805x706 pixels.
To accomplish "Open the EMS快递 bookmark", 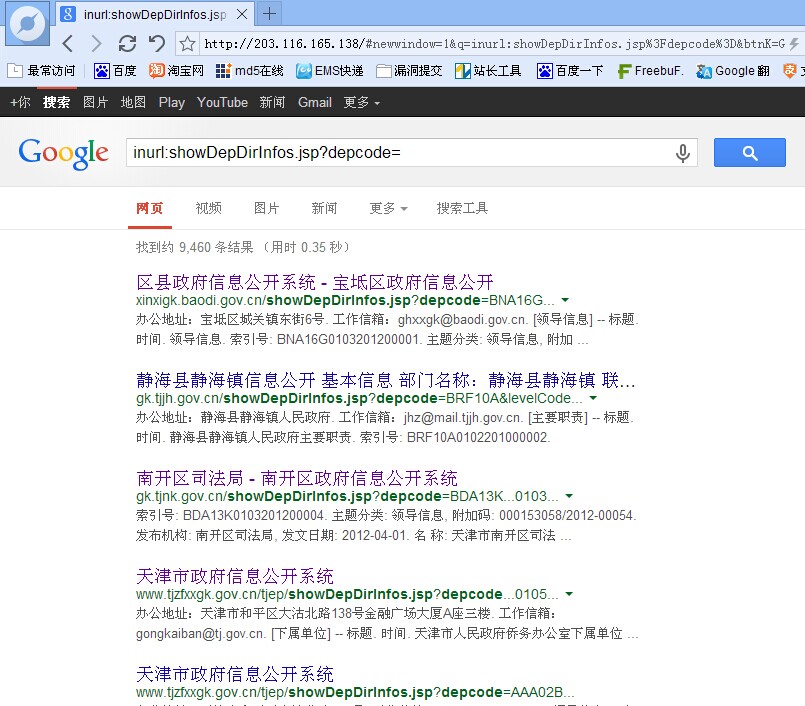I will click(330, 71).
